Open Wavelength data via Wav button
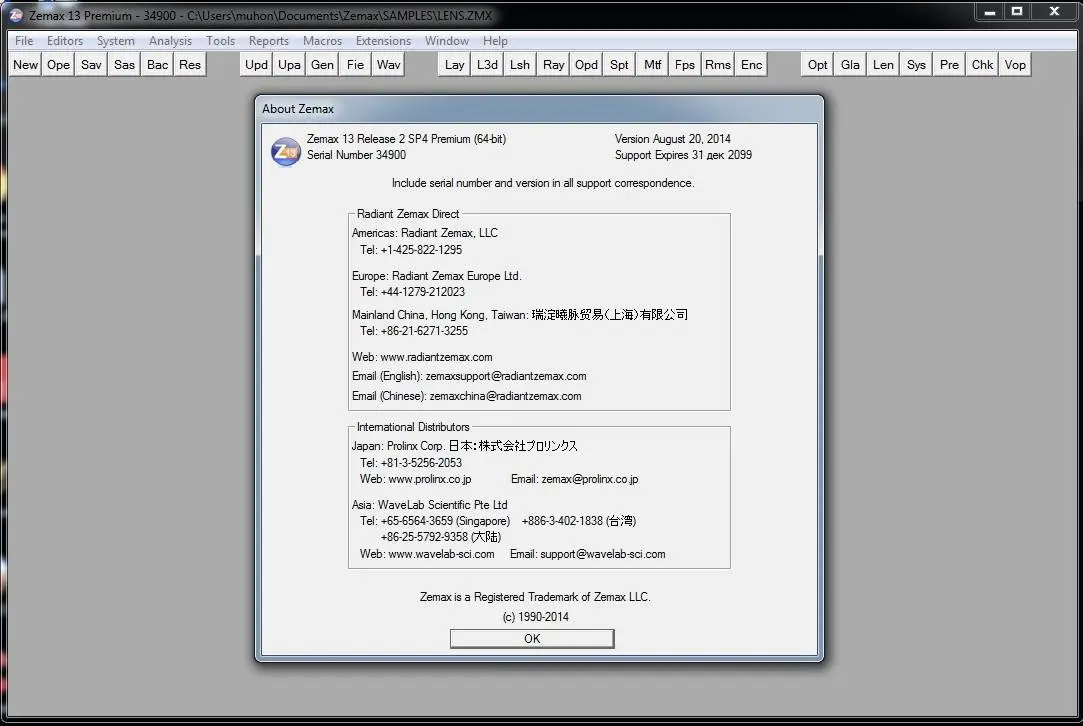Screen dimensions: 1083x726 389,65
